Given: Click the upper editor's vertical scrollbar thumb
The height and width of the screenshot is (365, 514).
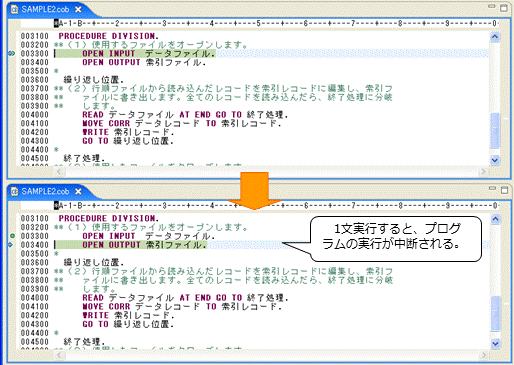Looking at the screenshot, I should [495, 131].
